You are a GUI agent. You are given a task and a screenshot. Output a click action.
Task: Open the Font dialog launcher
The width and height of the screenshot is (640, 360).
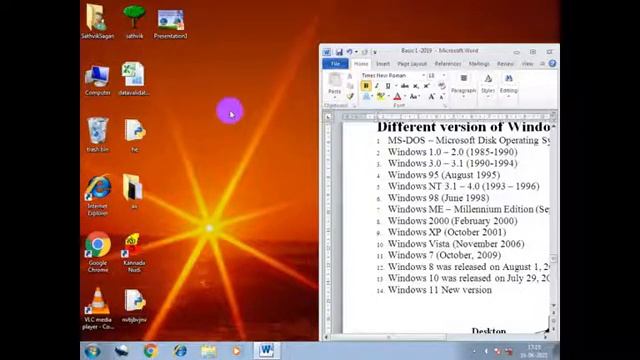pos(445,106)
